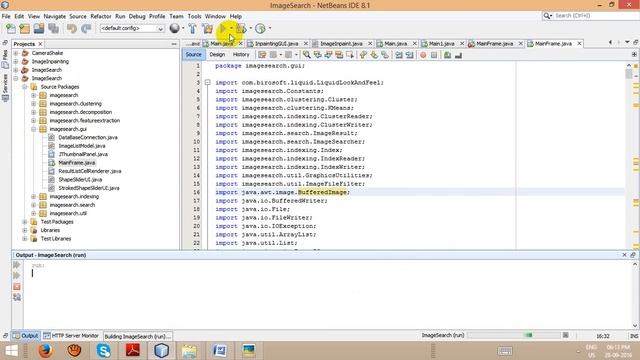Viewport: 640px width, 360px height.
Task: Click the Last Edit icon in editor toolbar
Action: 262,55
